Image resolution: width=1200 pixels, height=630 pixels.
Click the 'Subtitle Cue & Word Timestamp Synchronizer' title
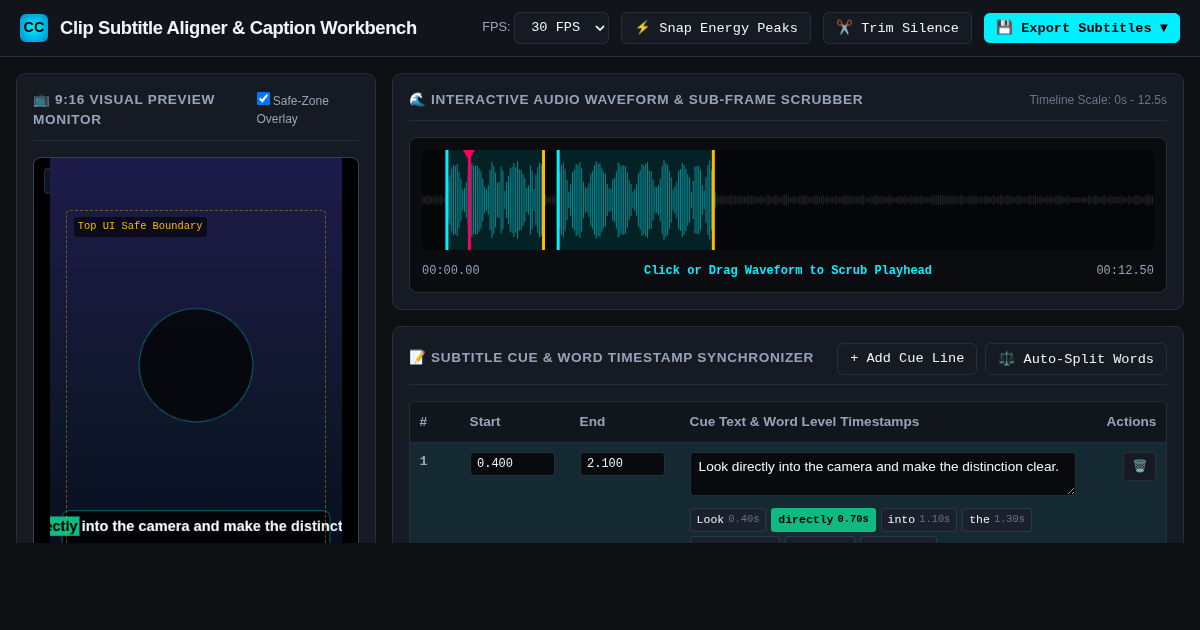[611, 358]
